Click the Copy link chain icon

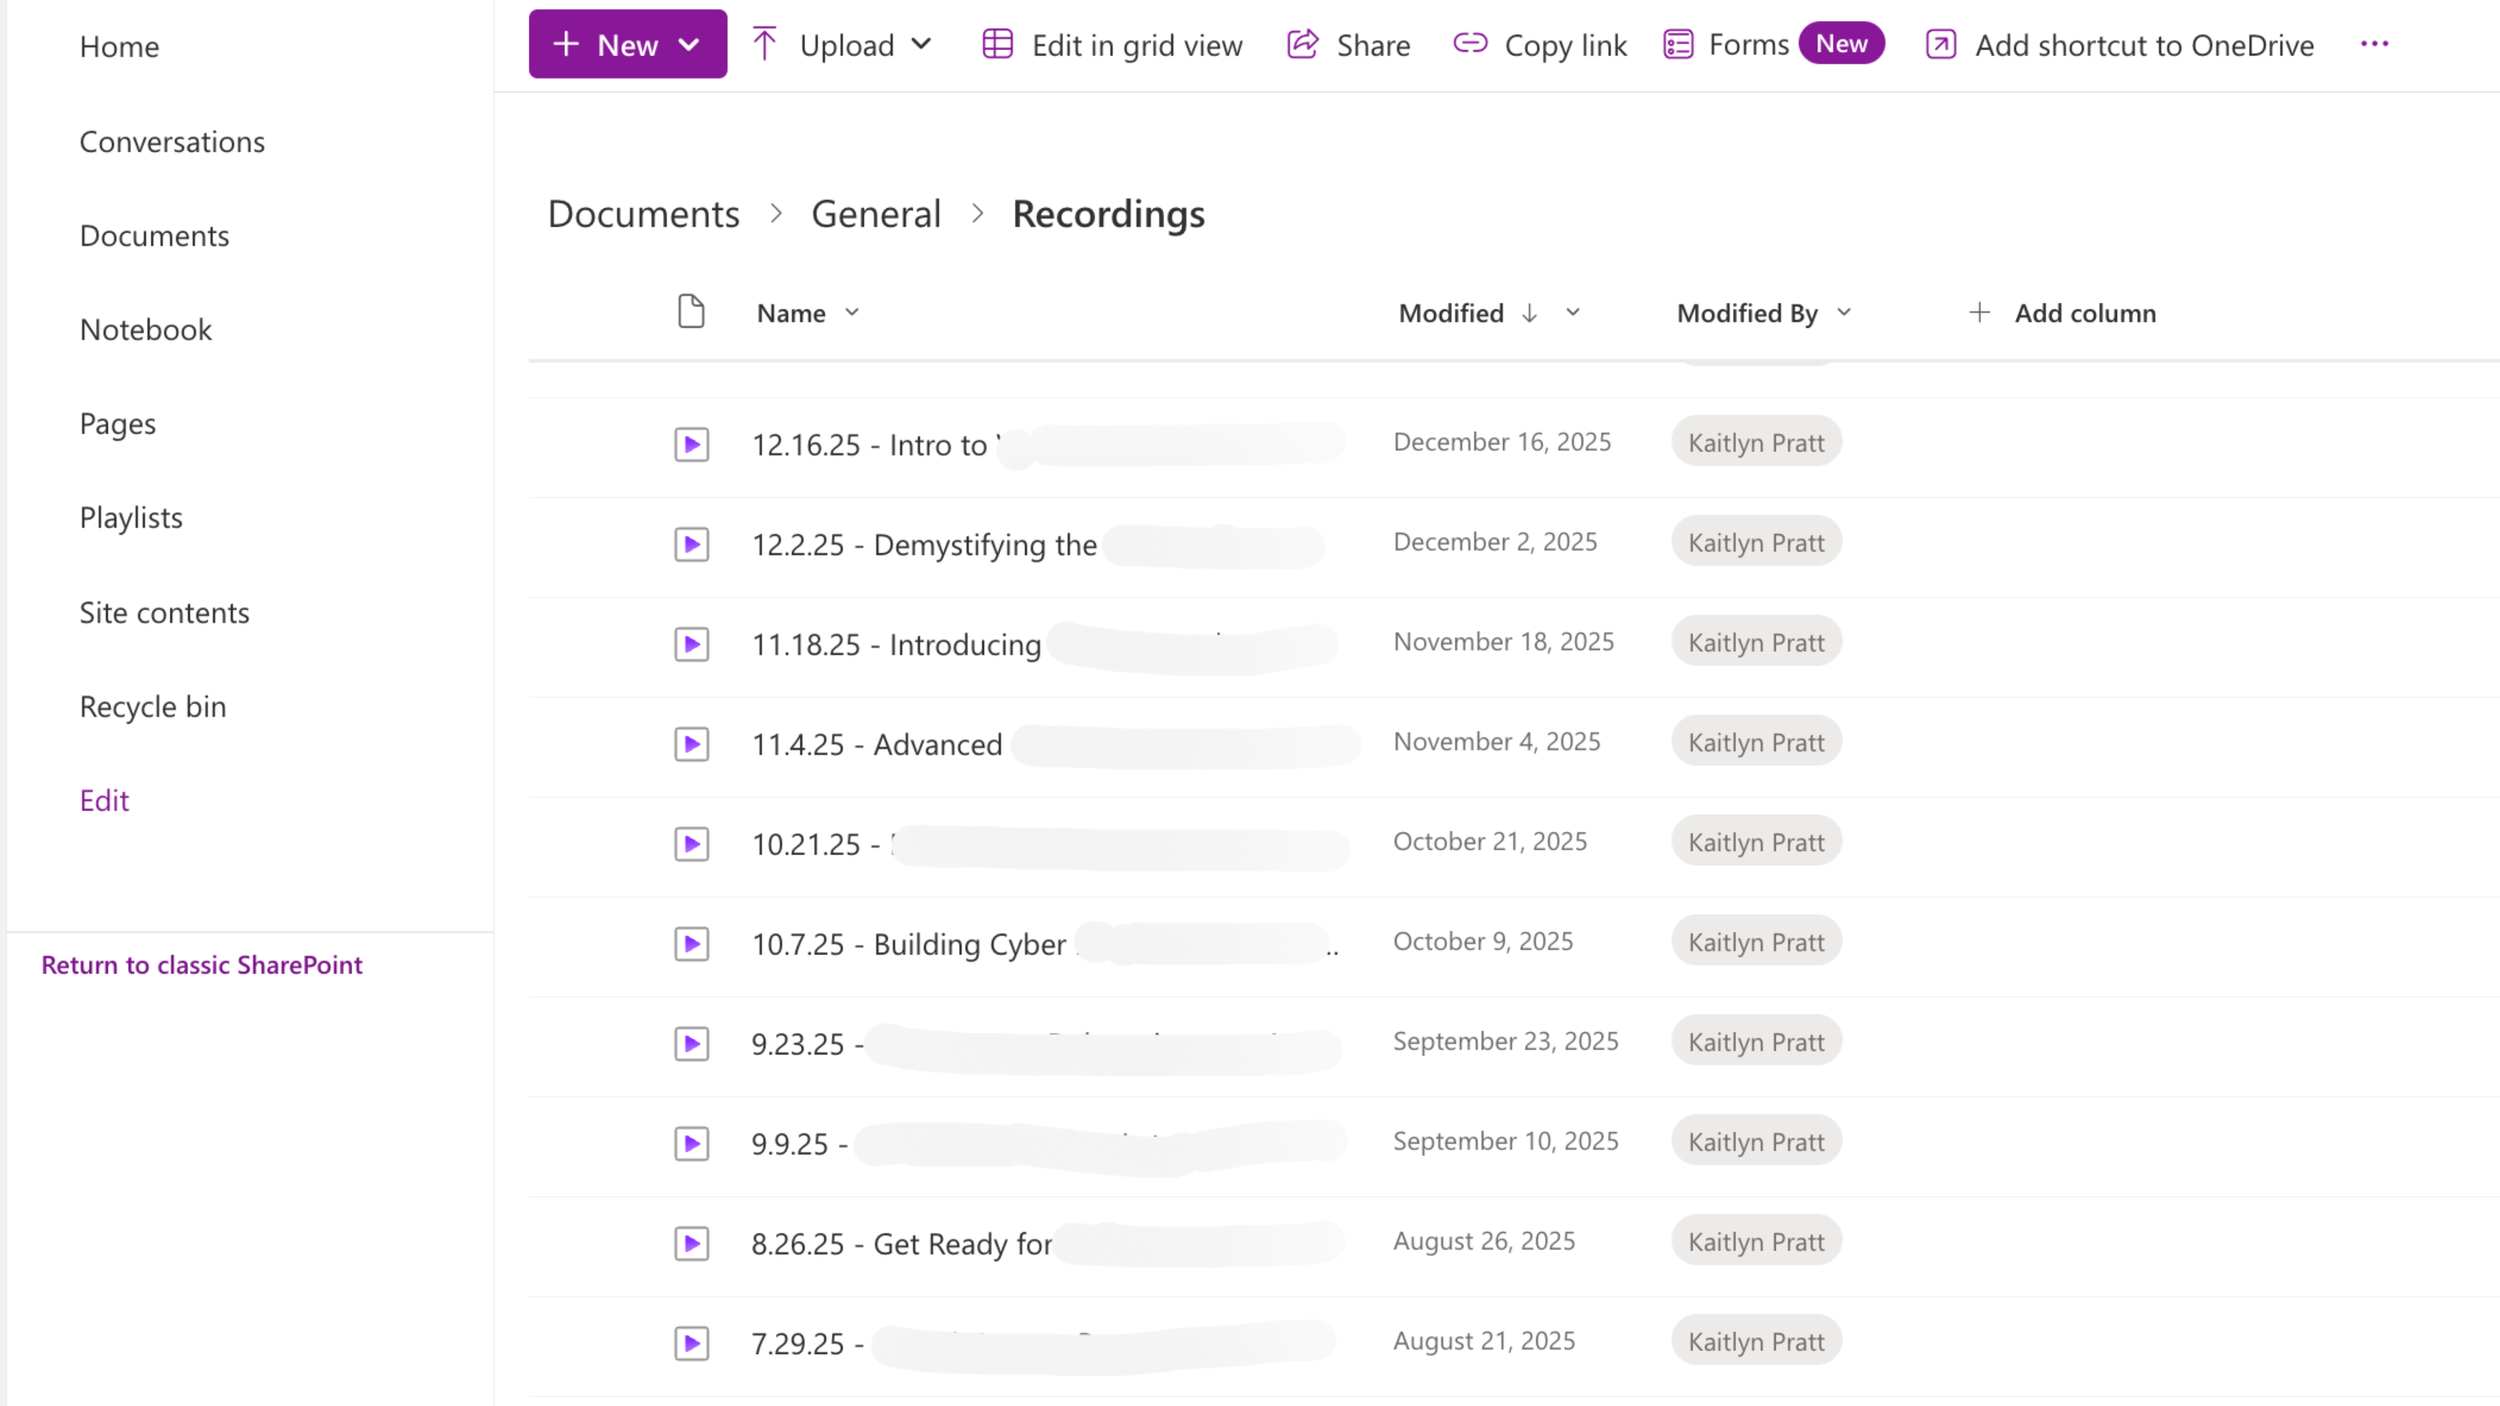tap(1470, 44)
